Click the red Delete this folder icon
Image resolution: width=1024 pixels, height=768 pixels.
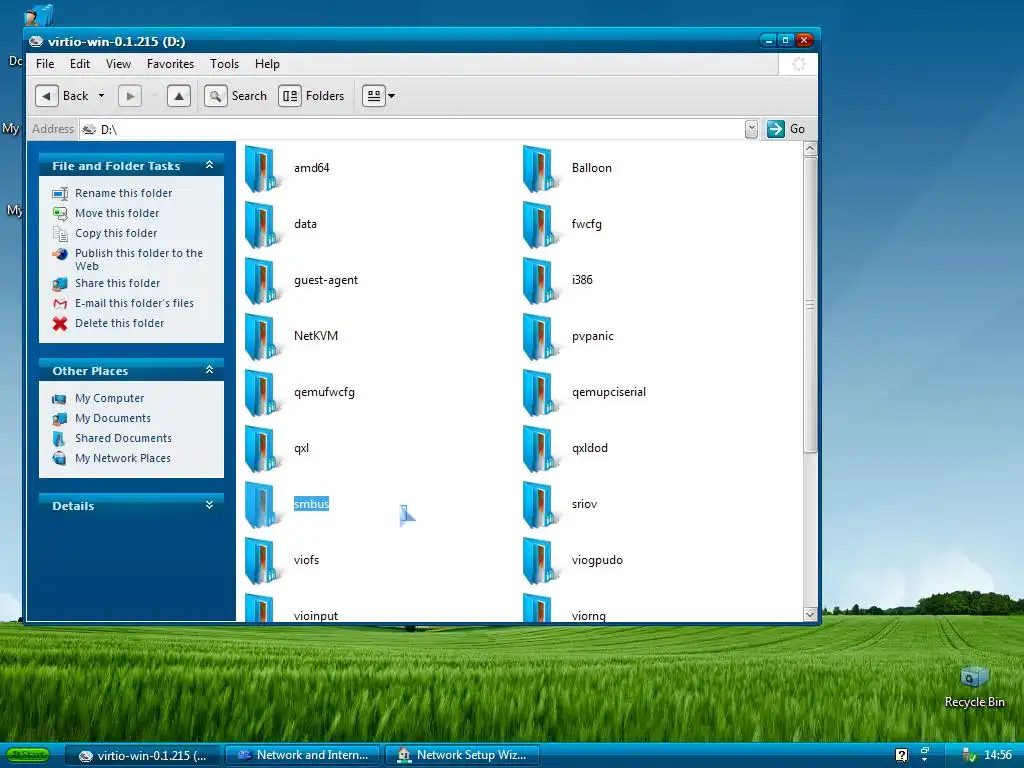point(60,323)
